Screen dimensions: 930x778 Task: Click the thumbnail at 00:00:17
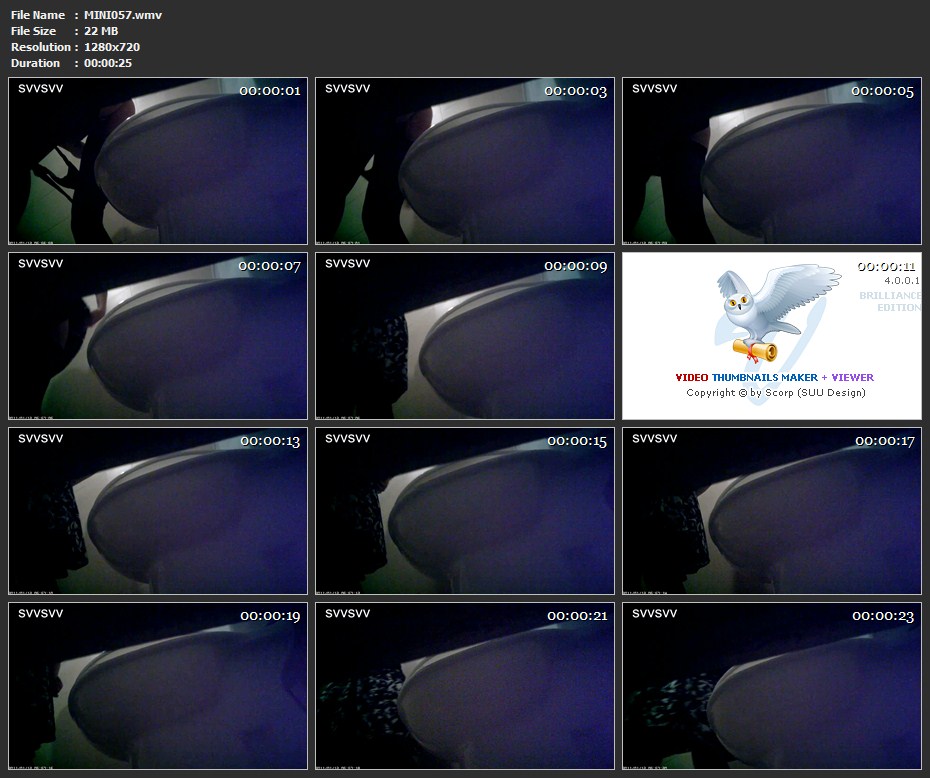(772, 511)
